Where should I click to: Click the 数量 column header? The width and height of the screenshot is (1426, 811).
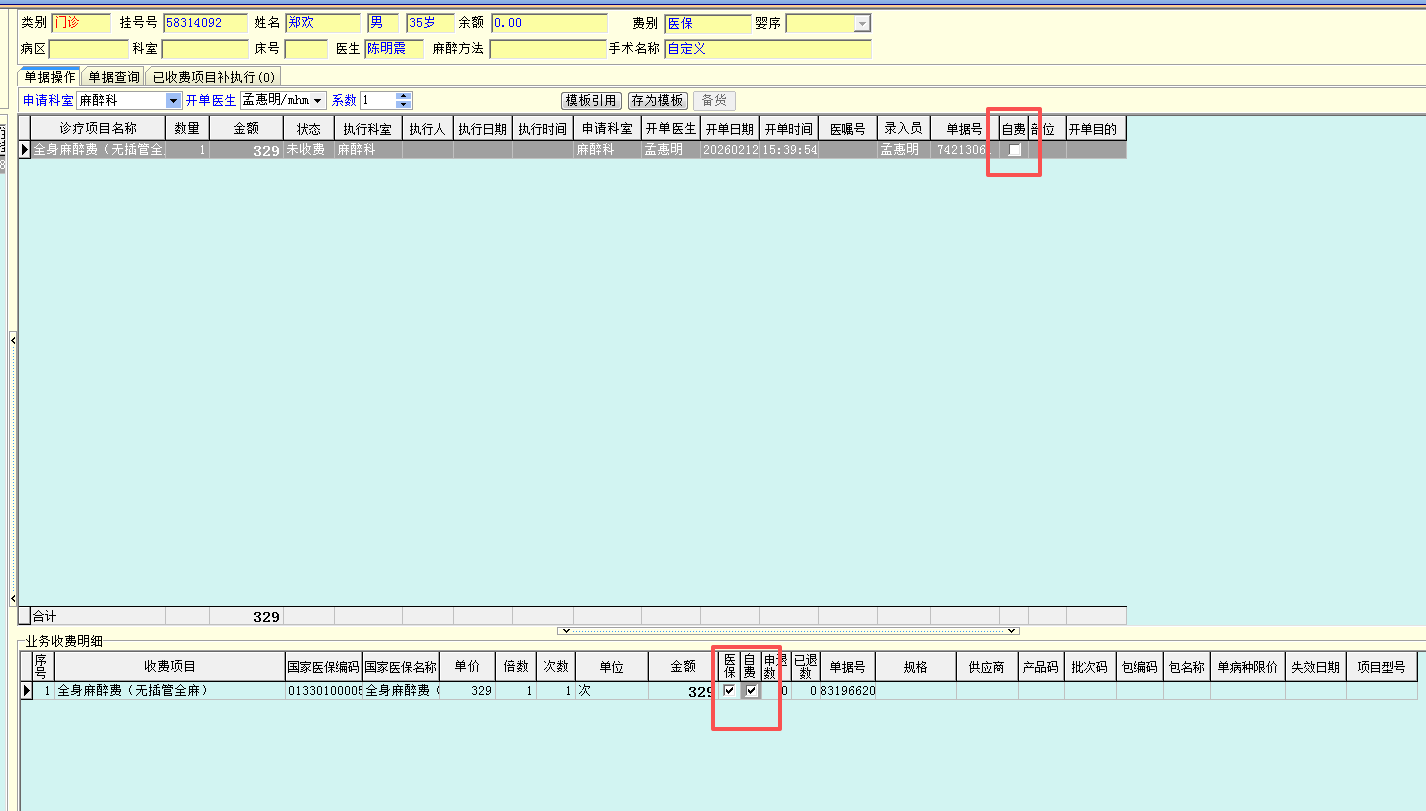pos(187,129)
